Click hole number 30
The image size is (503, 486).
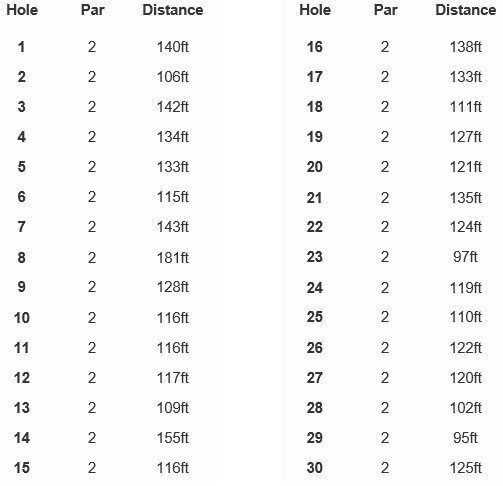pyautogui.click(x=314, y=468)
